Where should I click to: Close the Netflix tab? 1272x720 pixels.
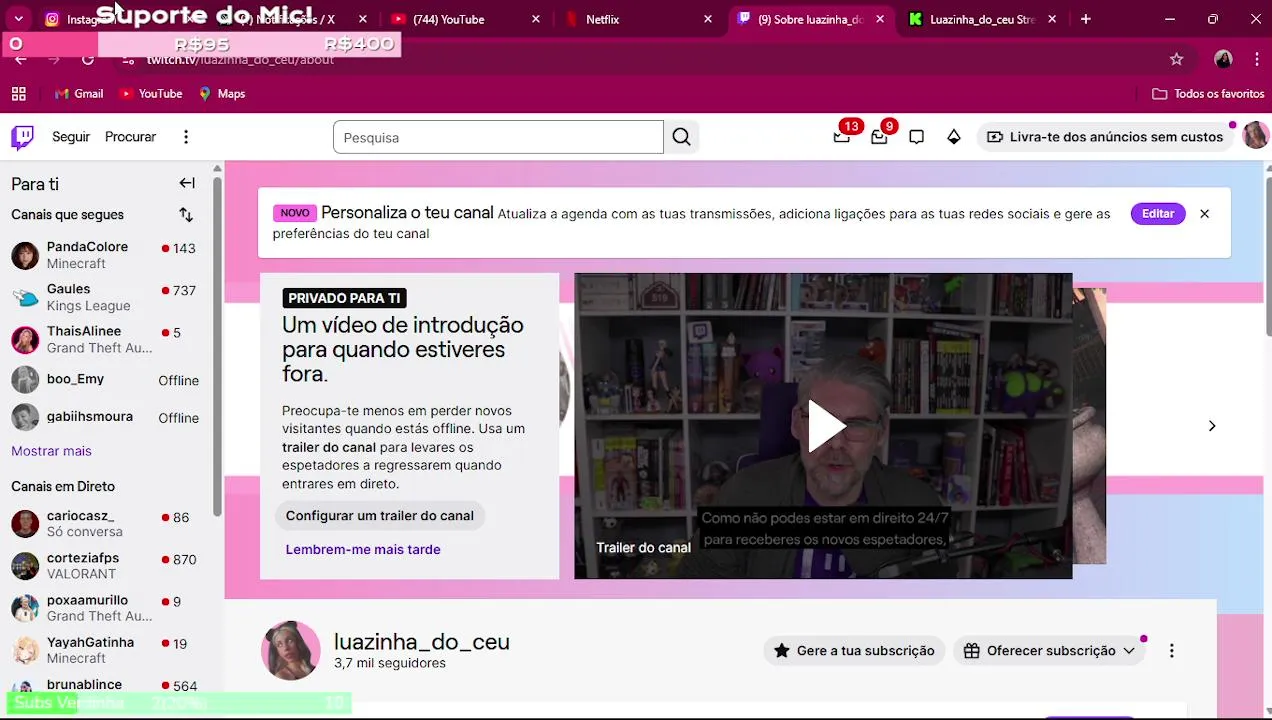tap(708, 19)
